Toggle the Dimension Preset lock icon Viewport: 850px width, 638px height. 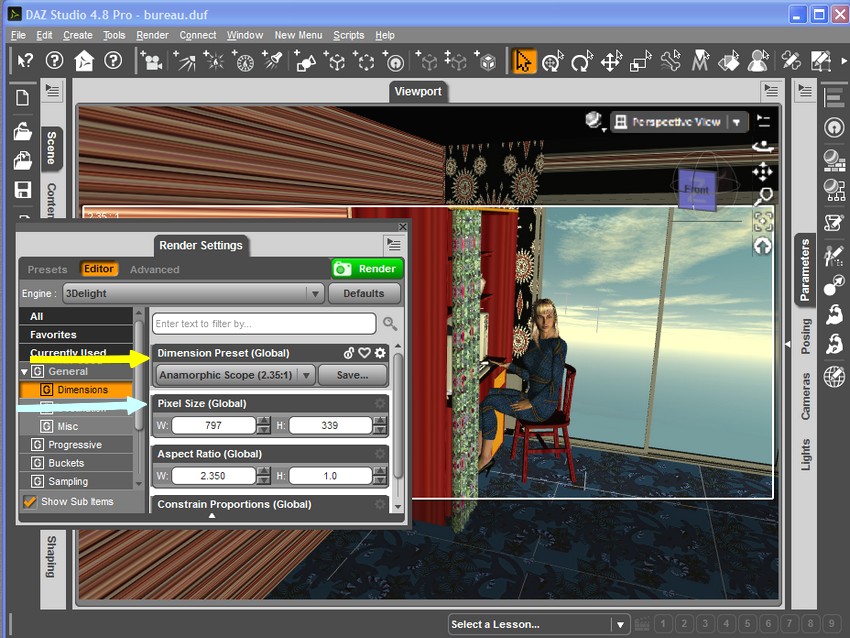click(x=349, y=353)
